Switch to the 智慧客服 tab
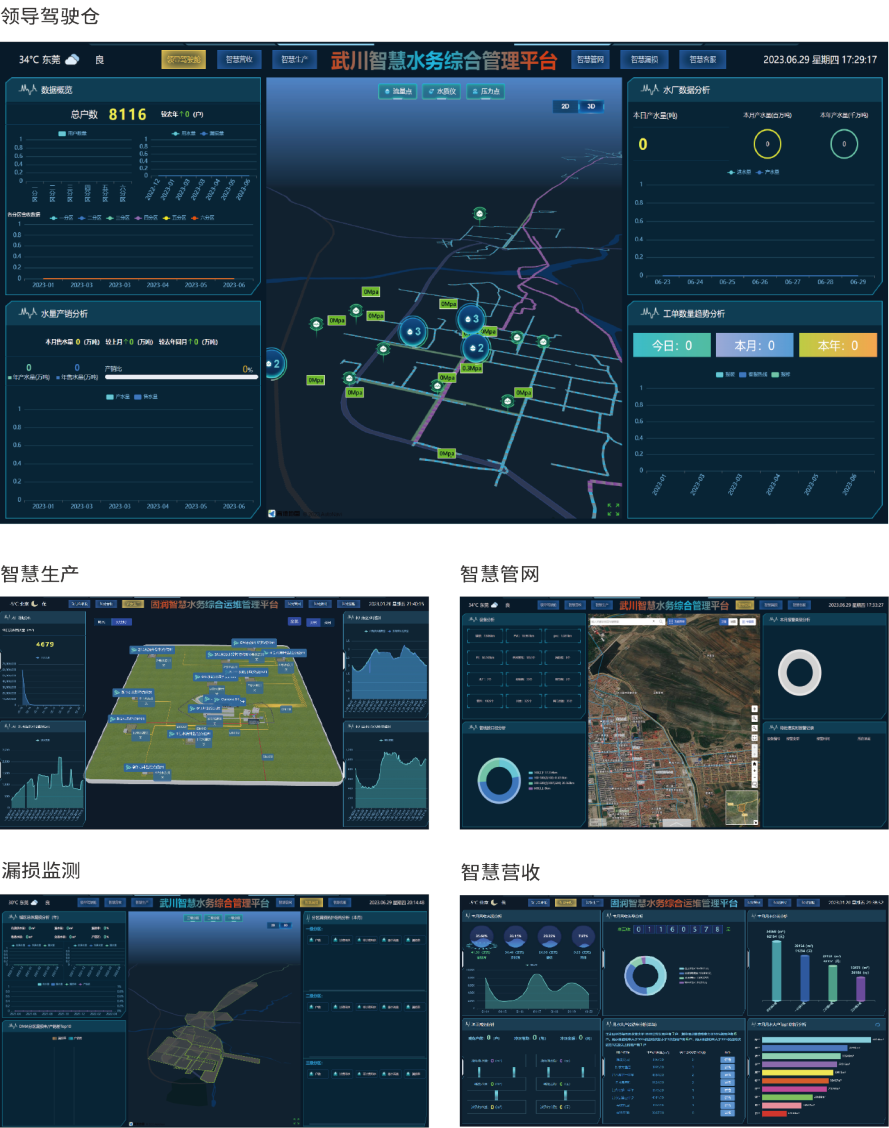This screenshot has width=889, height=1128. [x=702, y=60]
